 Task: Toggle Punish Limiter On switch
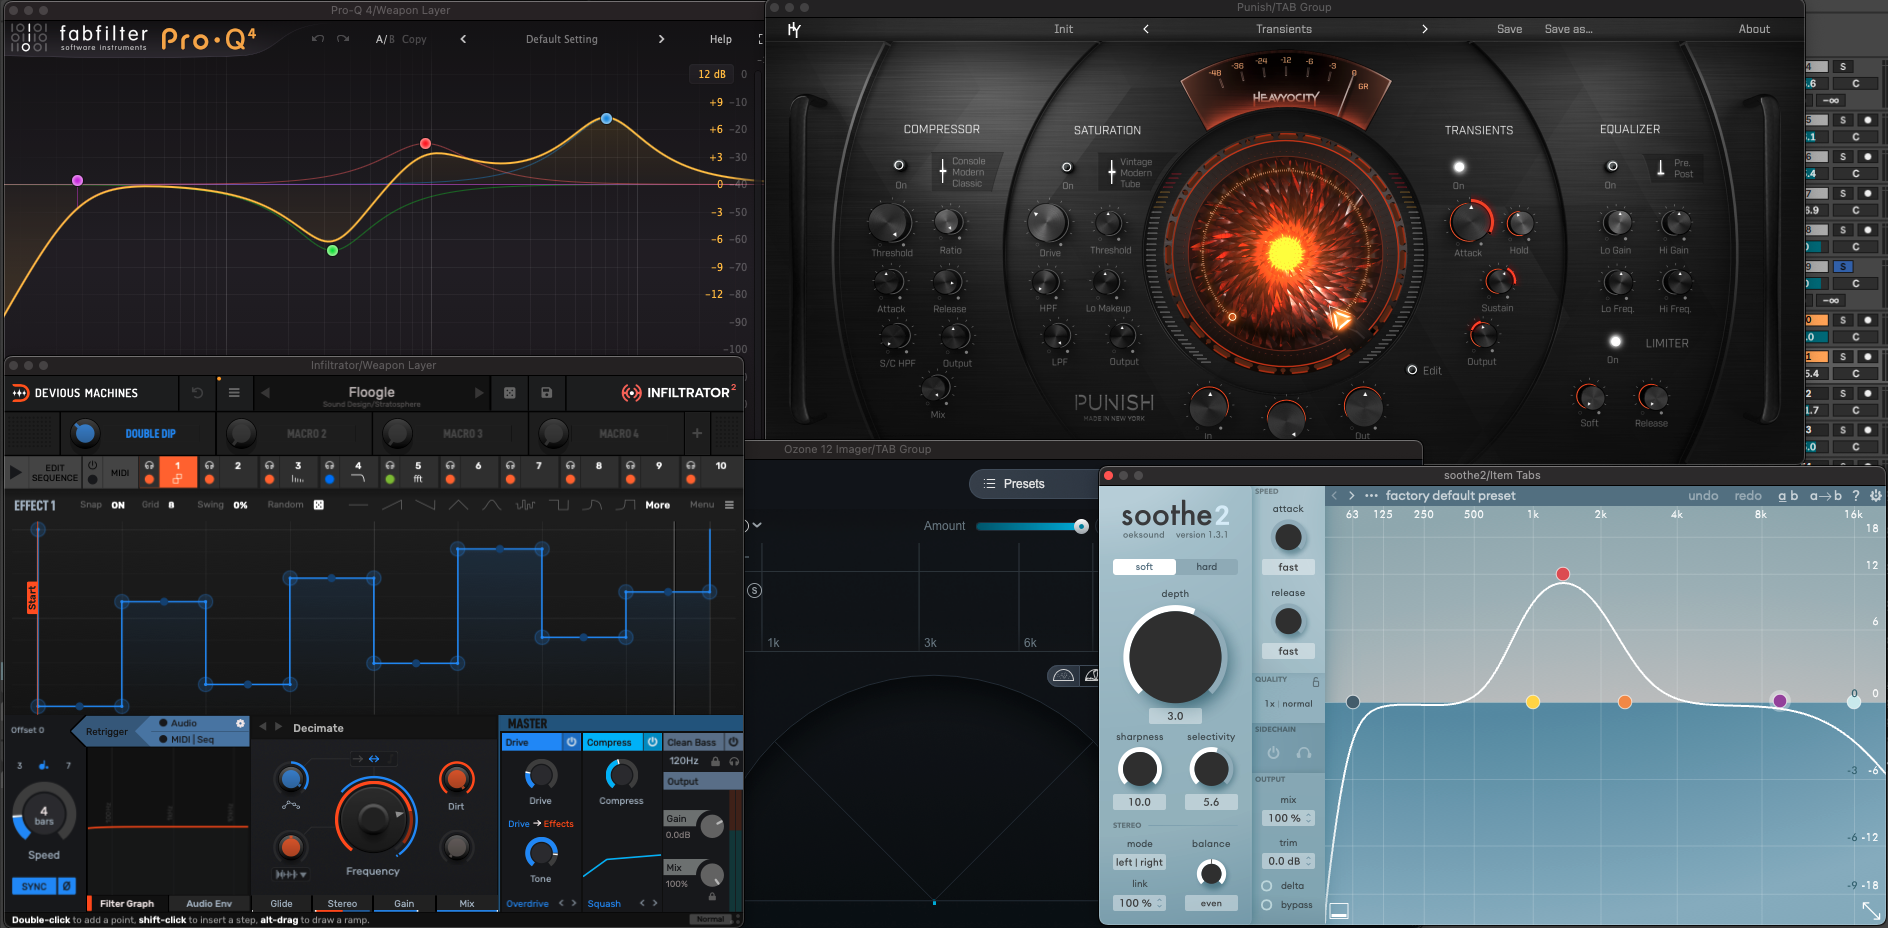1615,341
